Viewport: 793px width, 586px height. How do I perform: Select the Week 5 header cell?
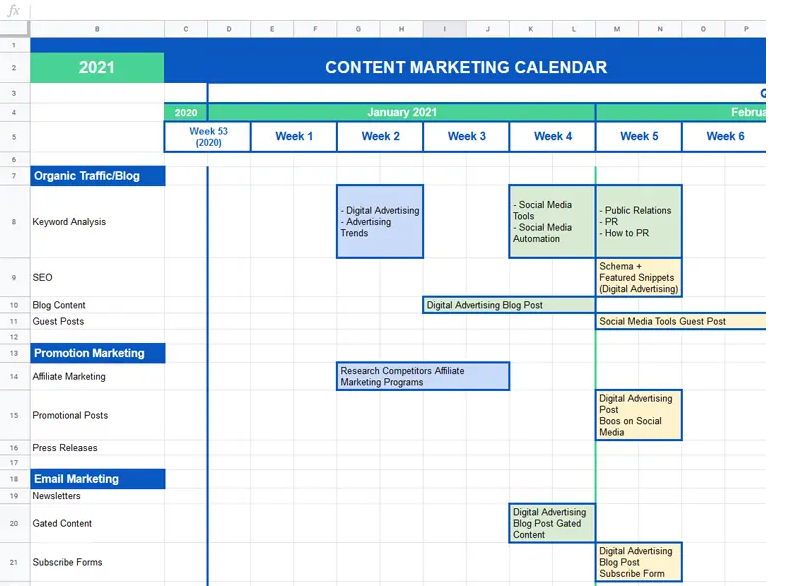tap(638, 137)
